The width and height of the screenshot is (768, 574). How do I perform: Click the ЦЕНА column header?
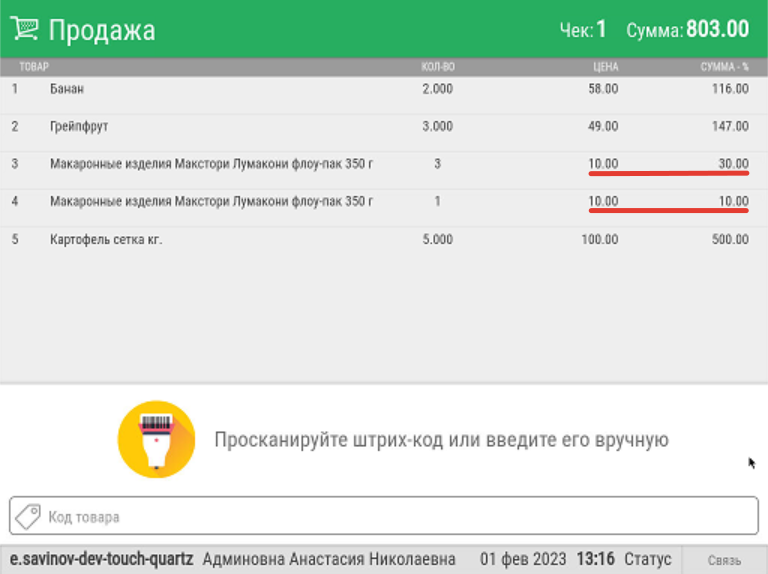tap(605, 67)
